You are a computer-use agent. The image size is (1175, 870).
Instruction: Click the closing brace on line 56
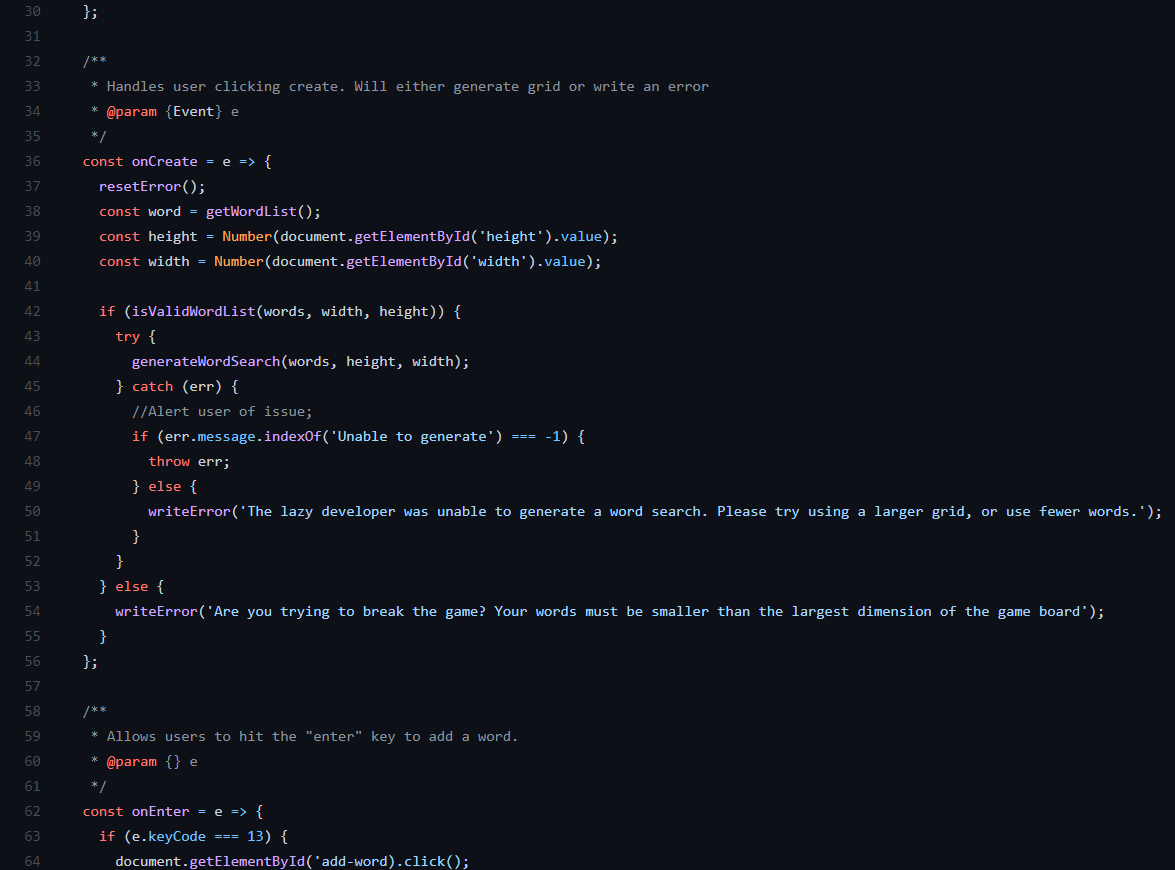(87, 661)
